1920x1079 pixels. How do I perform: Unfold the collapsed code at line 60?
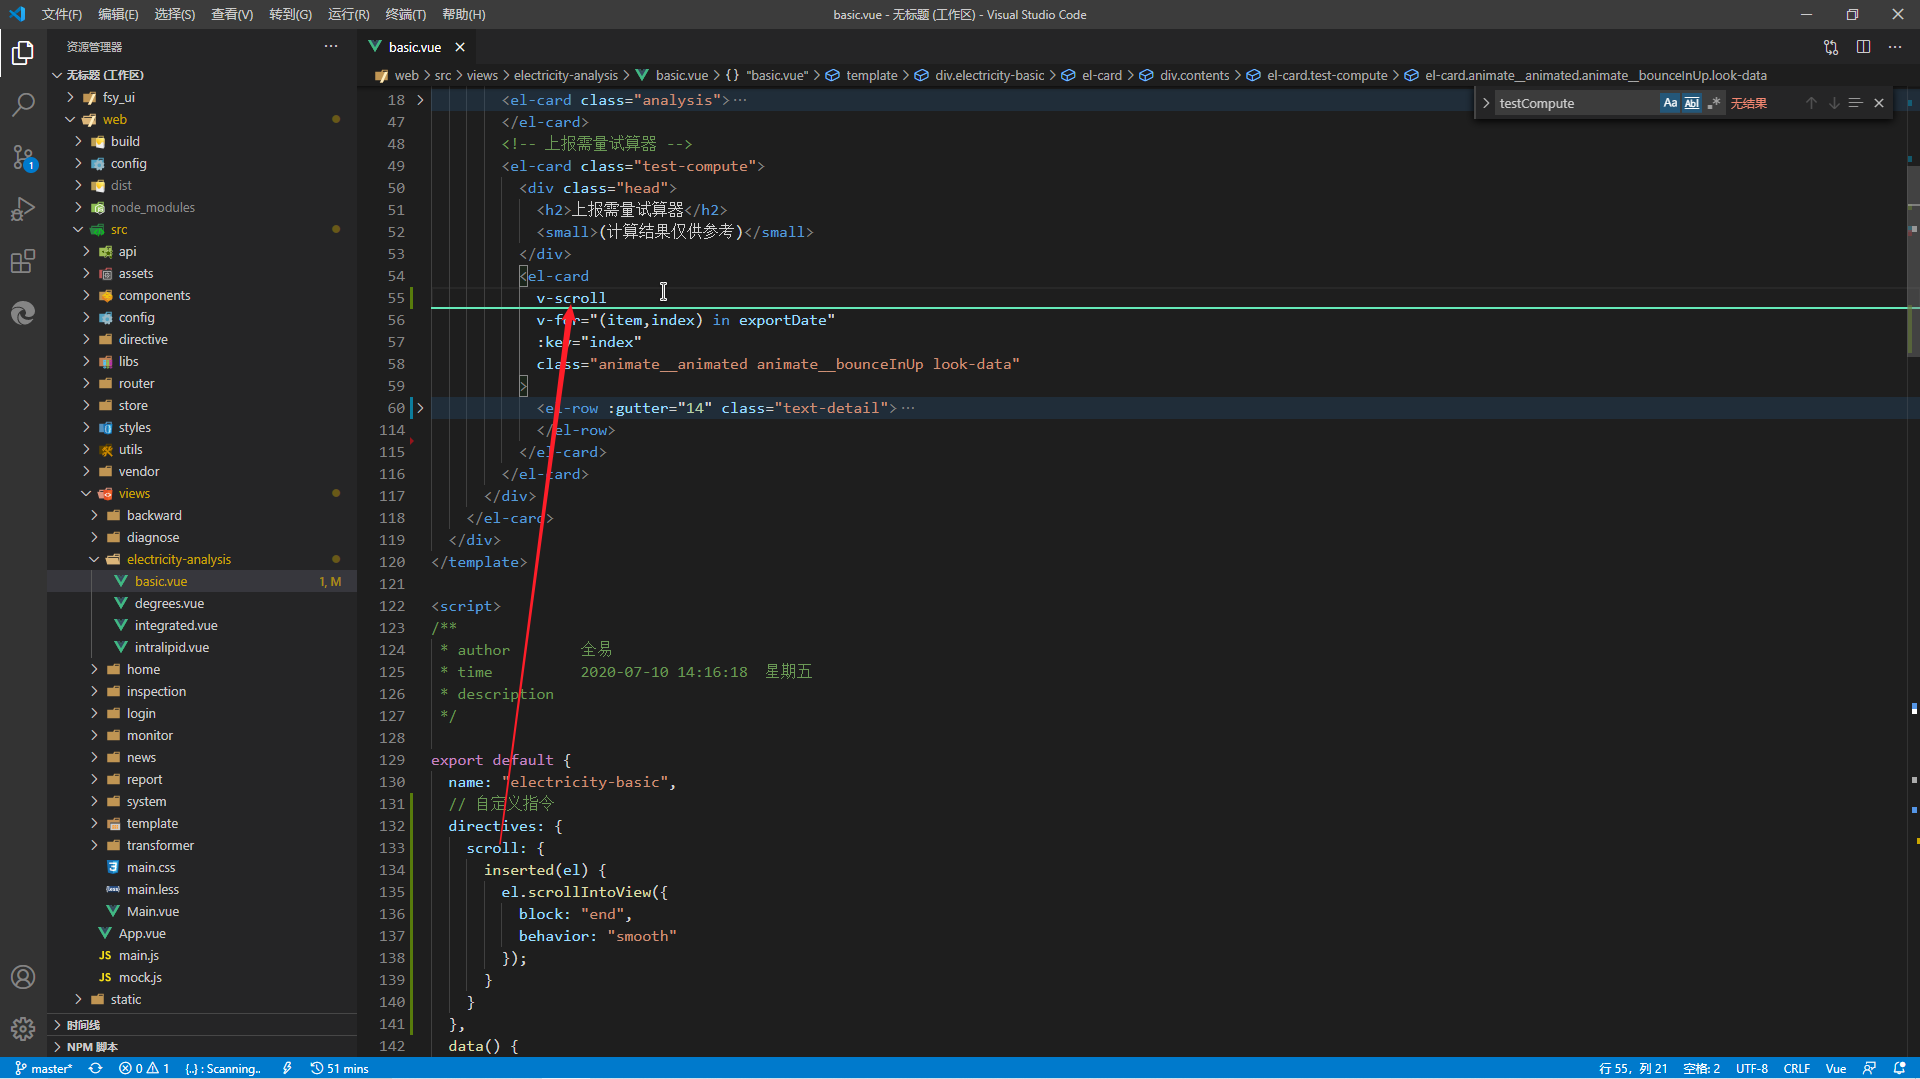click(421, 408)
